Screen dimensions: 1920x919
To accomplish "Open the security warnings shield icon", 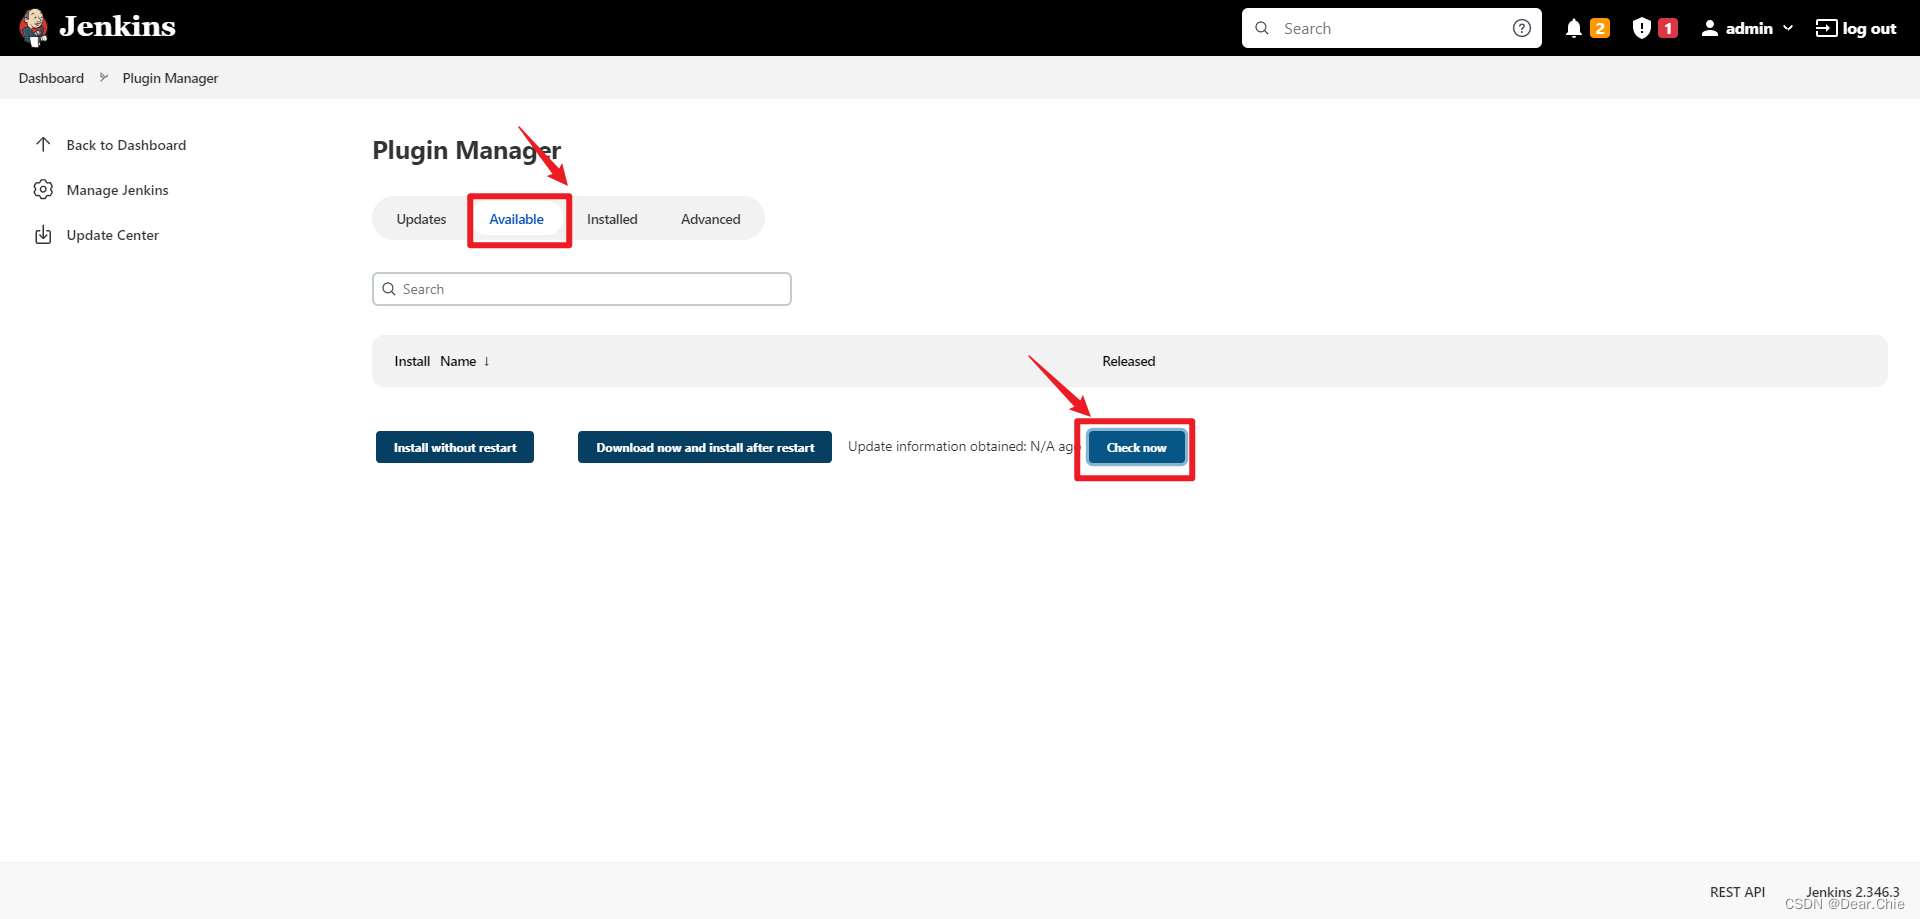I will coord(1641,28).
